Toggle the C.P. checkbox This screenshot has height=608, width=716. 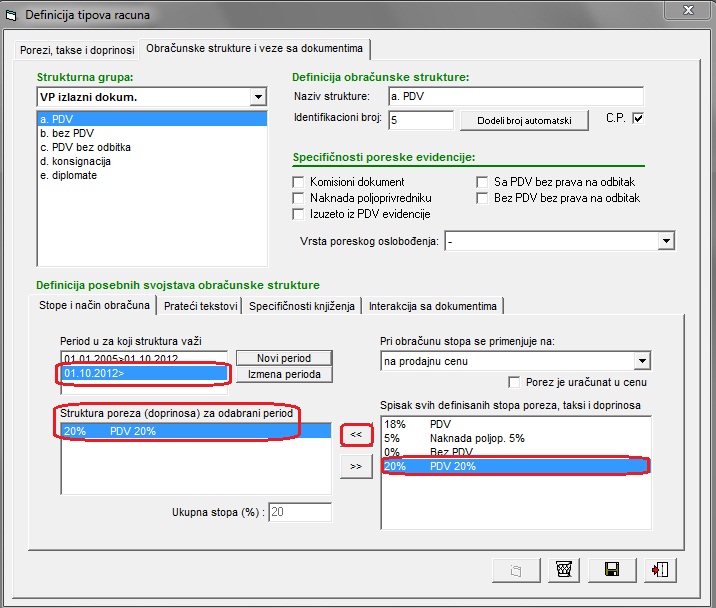click(x=638, y=119)
